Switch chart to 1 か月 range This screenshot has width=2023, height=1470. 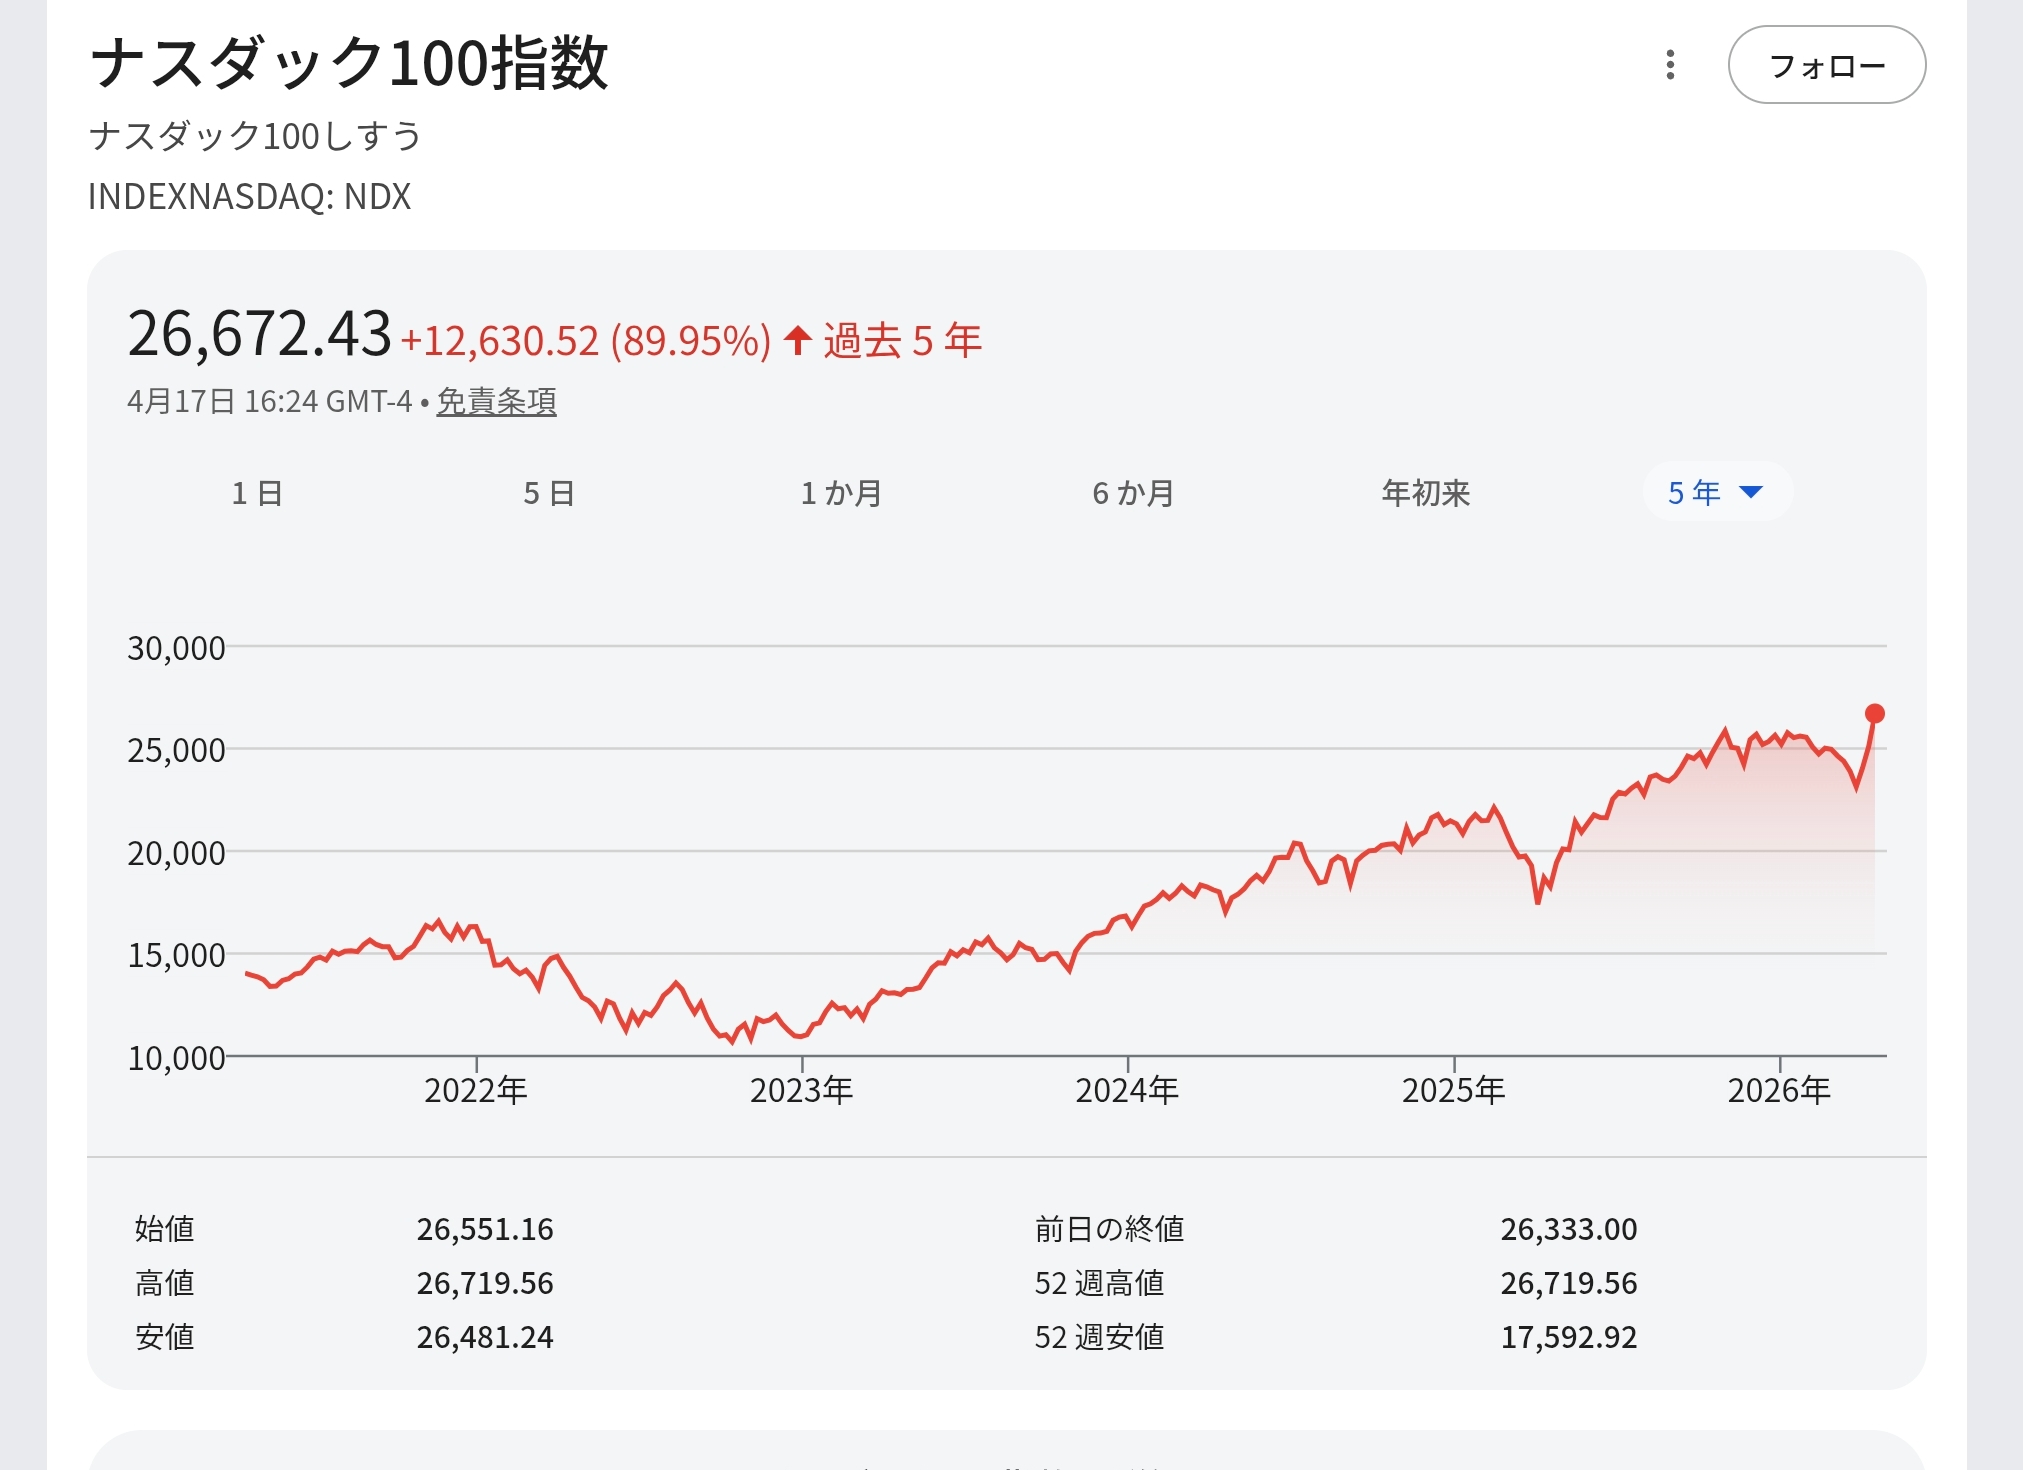pos(841,493)
